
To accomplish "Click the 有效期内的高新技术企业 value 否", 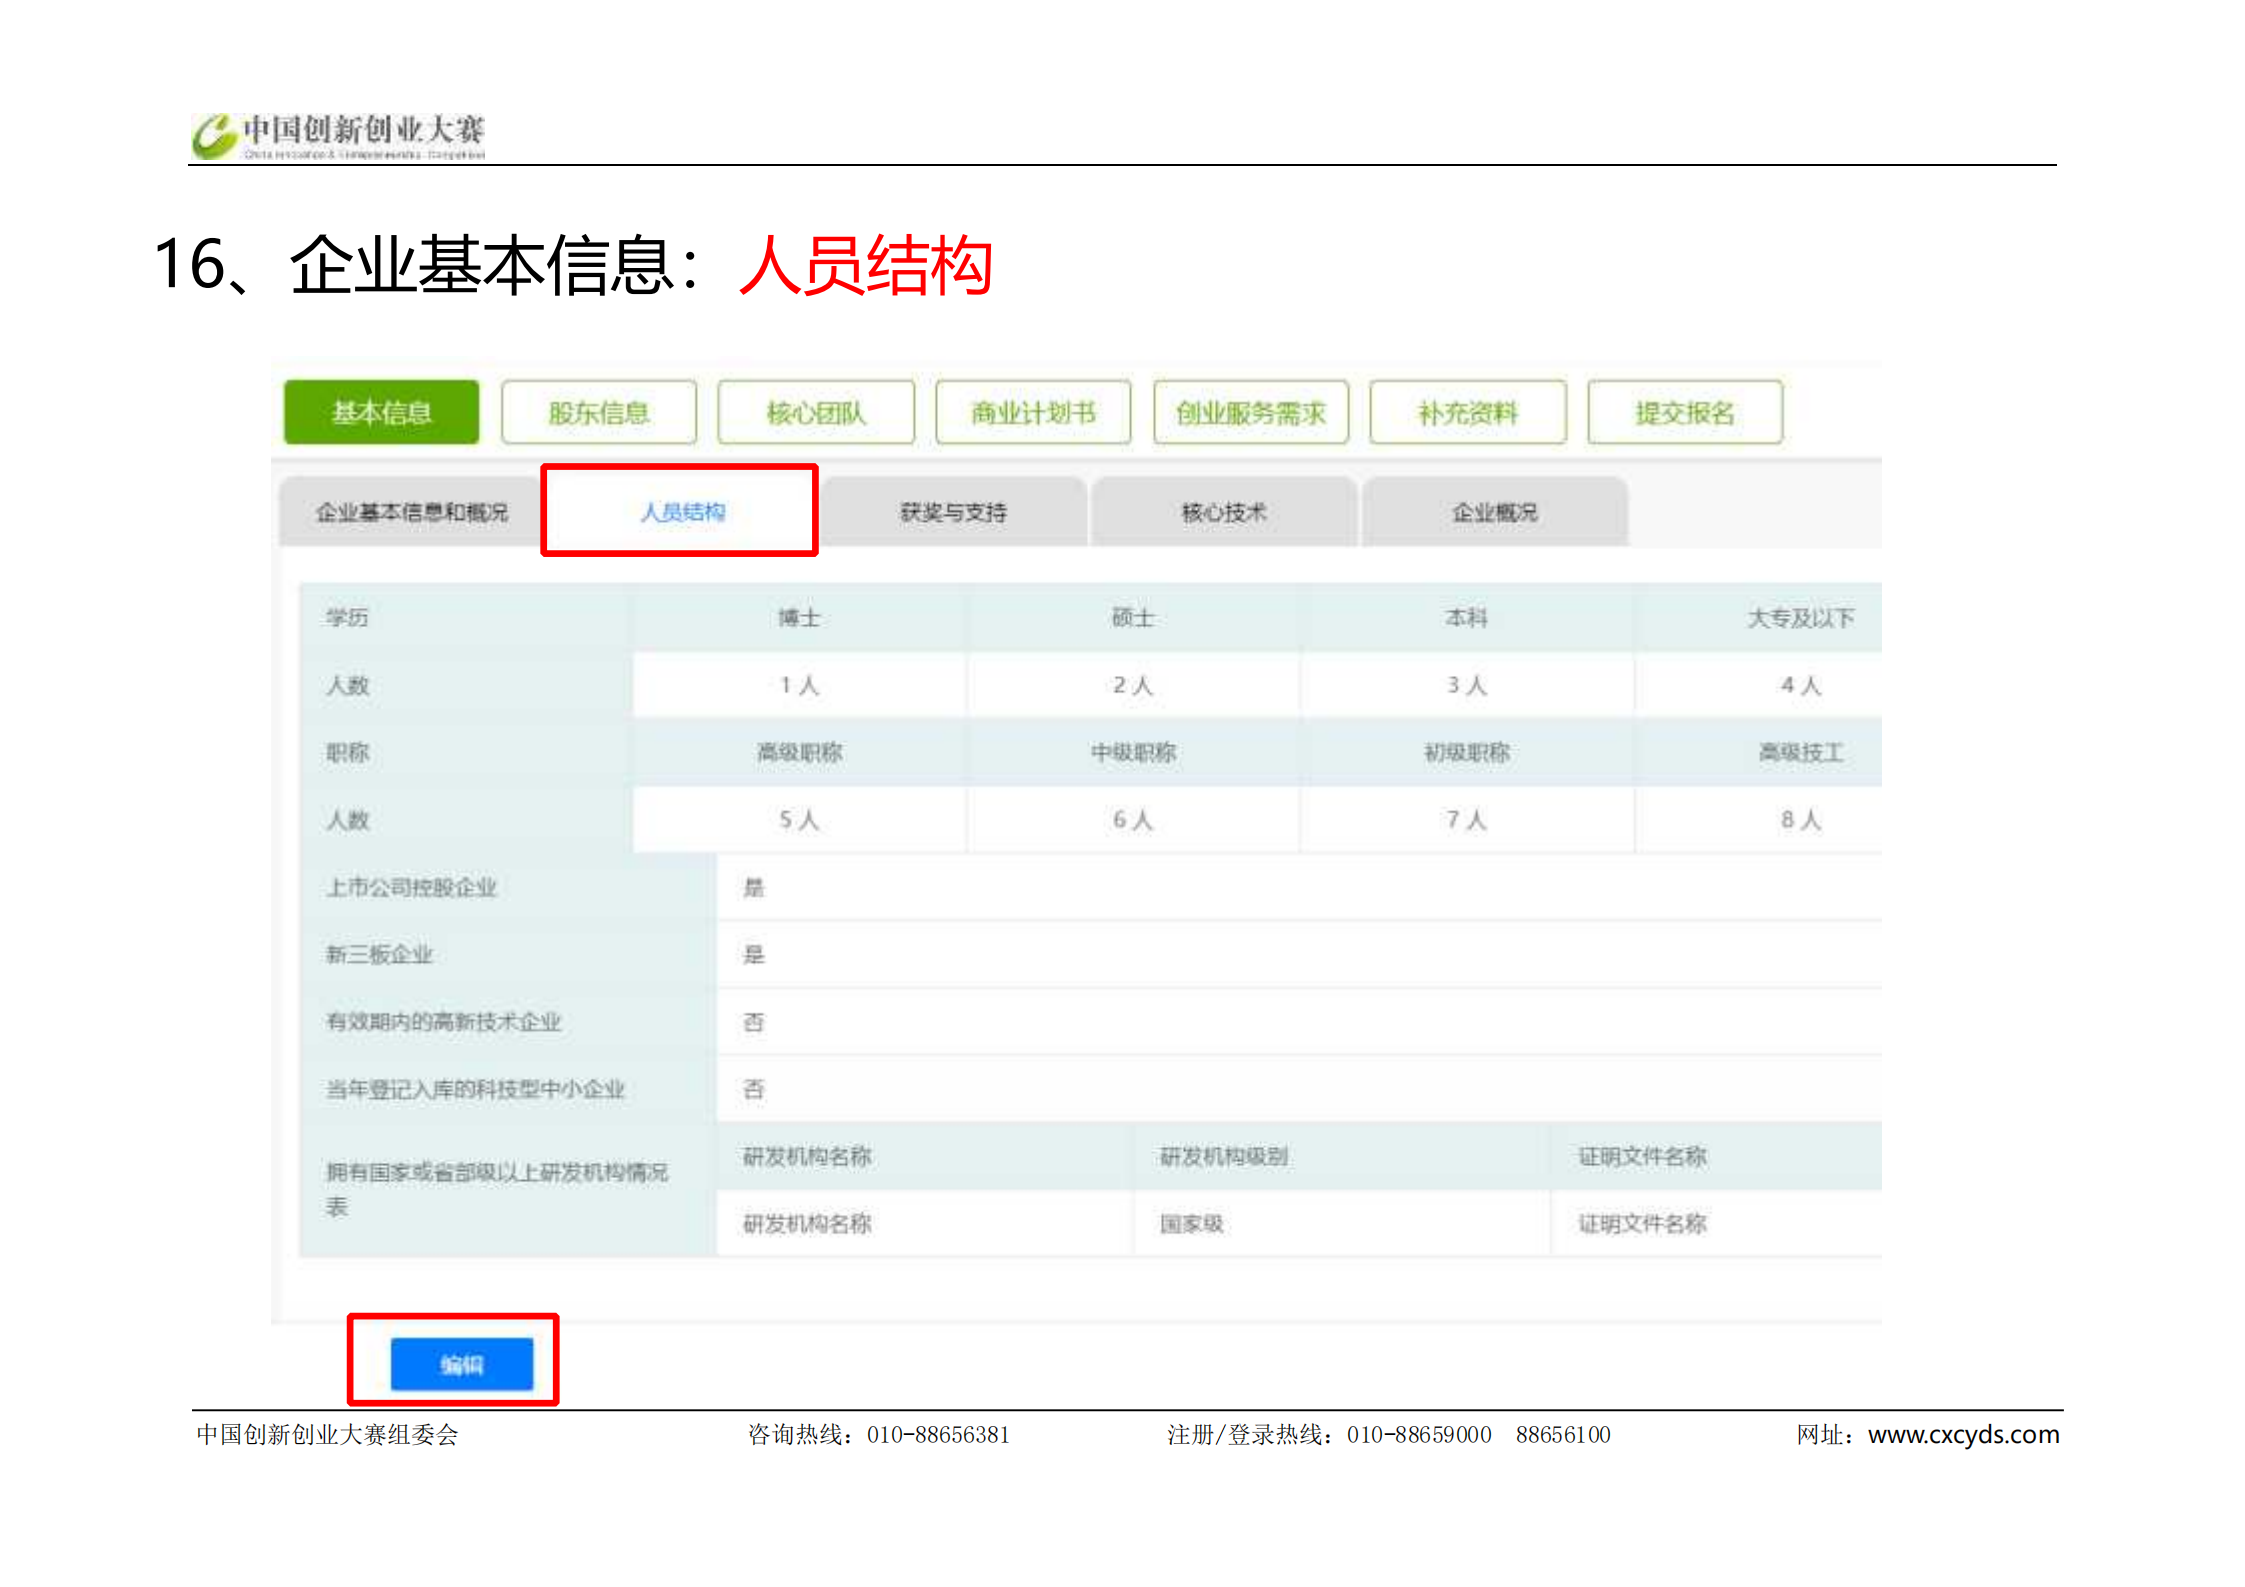I will tap(753, 1022).
